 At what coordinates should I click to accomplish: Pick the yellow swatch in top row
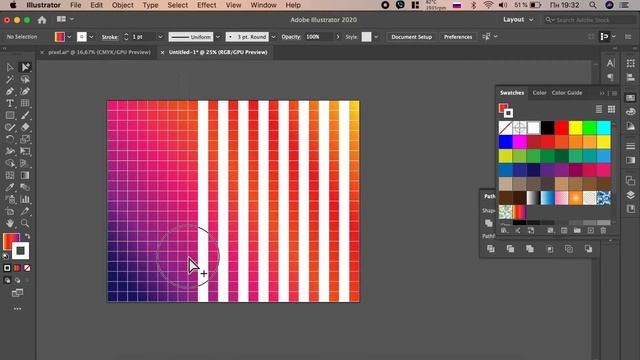[x=575, y=128]
